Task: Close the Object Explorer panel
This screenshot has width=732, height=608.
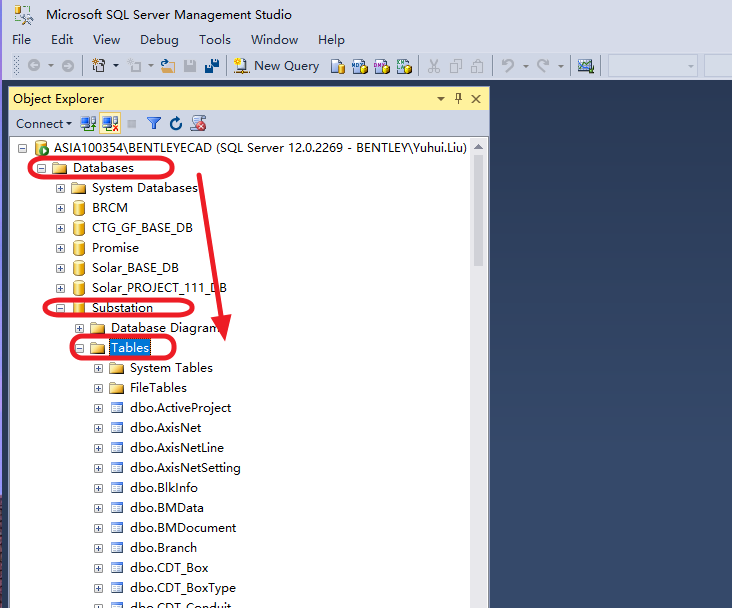Action: pyautogui.click(x=476, y=99)
